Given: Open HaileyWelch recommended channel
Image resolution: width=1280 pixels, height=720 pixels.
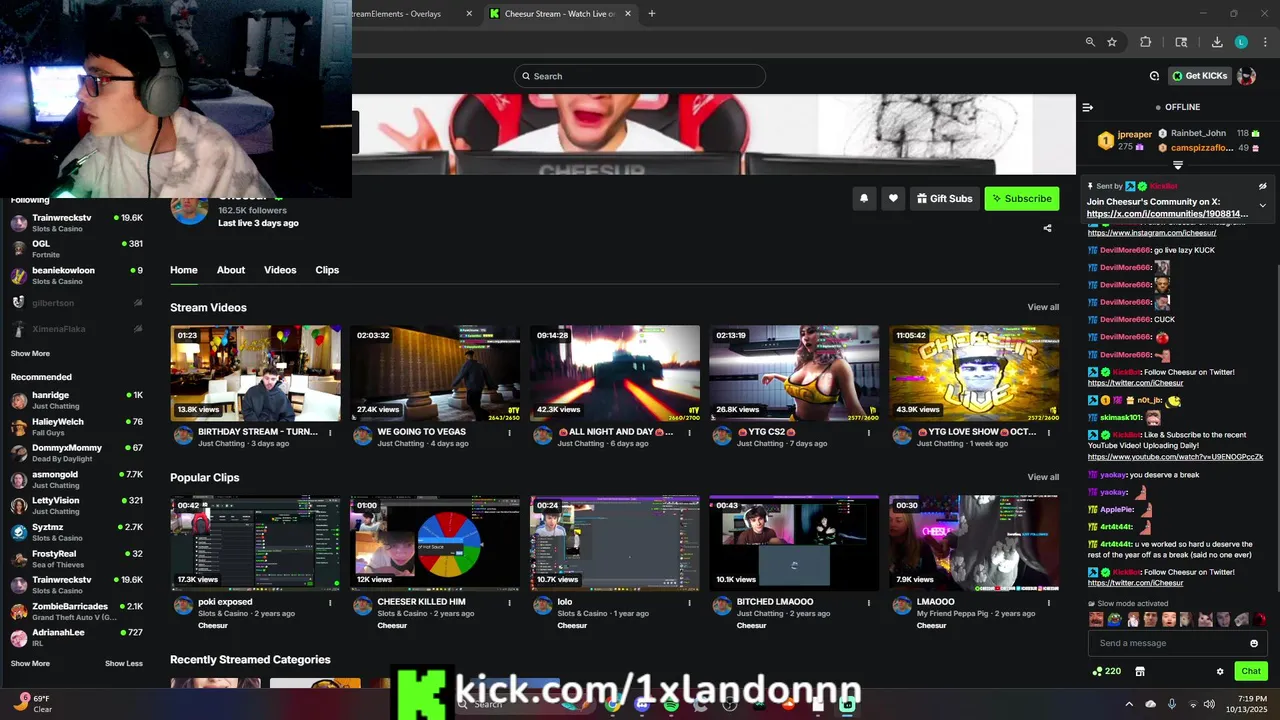Looking at the screenshot, I should point(76,427).
